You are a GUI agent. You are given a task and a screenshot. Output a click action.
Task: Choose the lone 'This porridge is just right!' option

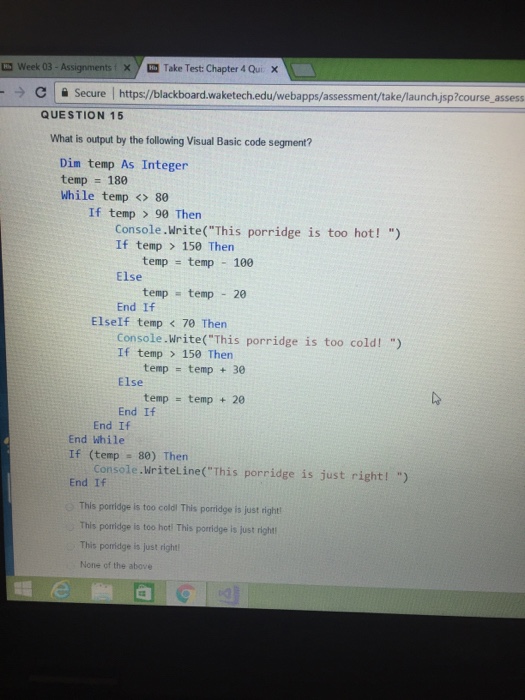pyautogui.click(x=70, y=546)
